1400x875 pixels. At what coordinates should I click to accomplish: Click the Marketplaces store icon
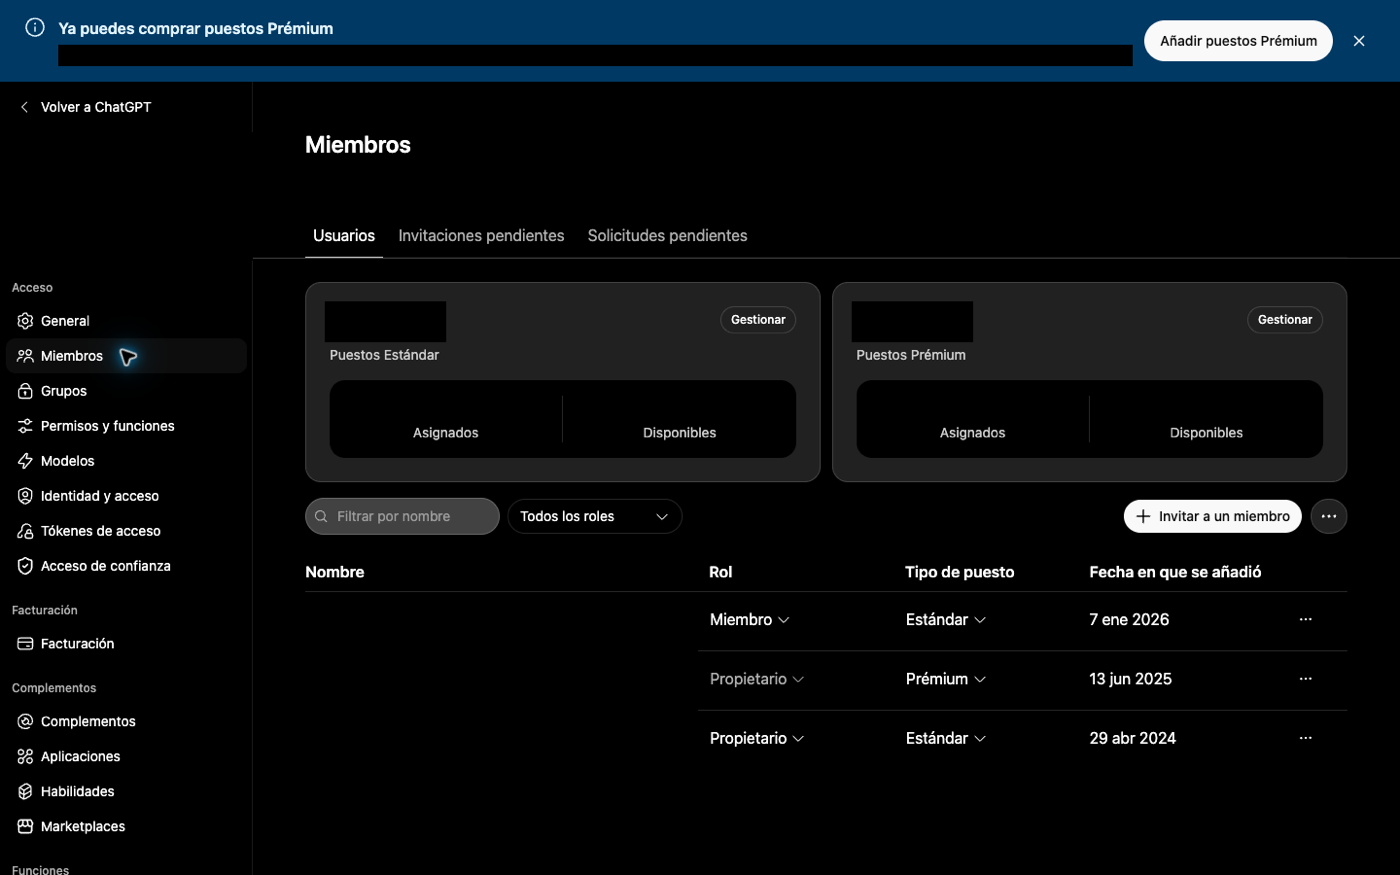pos(25,827)
